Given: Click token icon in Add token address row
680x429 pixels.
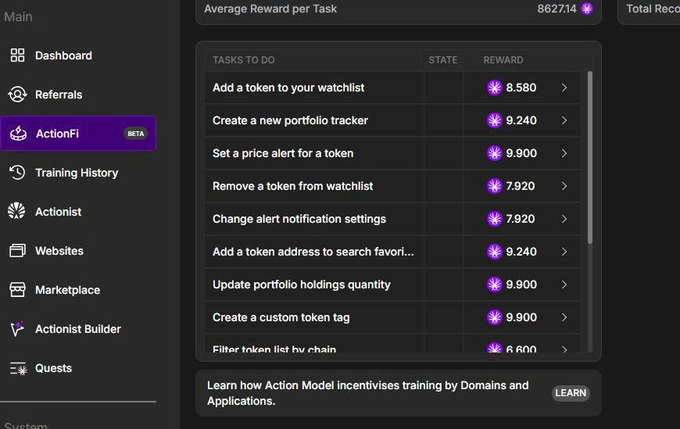Looking at the screenshot, I should coord(494,252).
